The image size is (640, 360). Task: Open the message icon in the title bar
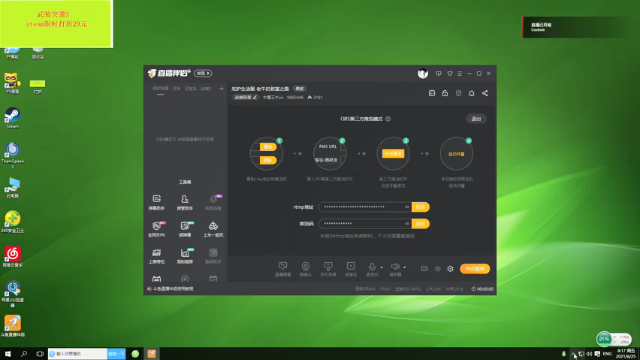coord(438,73)
